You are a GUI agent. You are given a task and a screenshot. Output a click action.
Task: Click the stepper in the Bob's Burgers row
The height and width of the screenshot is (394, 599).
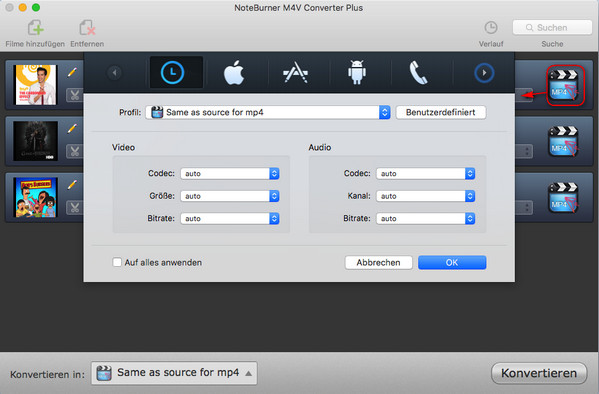527,208
